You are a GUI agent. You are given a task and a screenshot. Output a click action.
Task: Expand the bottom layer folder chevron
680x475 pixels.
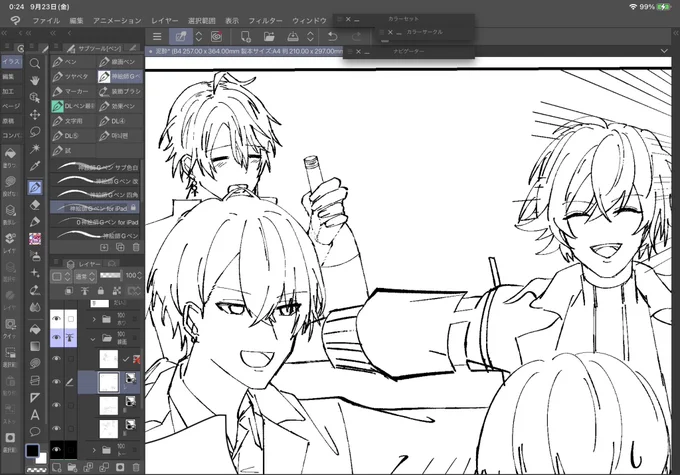tap(94, 450)
